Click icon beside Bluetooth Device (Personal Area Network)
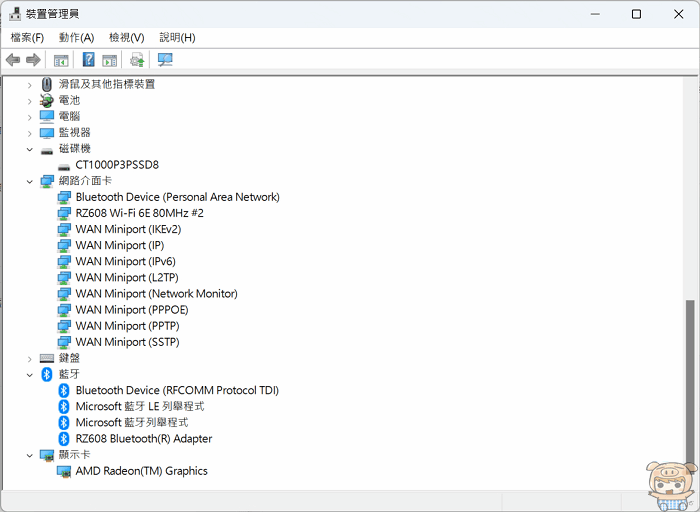 [x=64, y=197]
